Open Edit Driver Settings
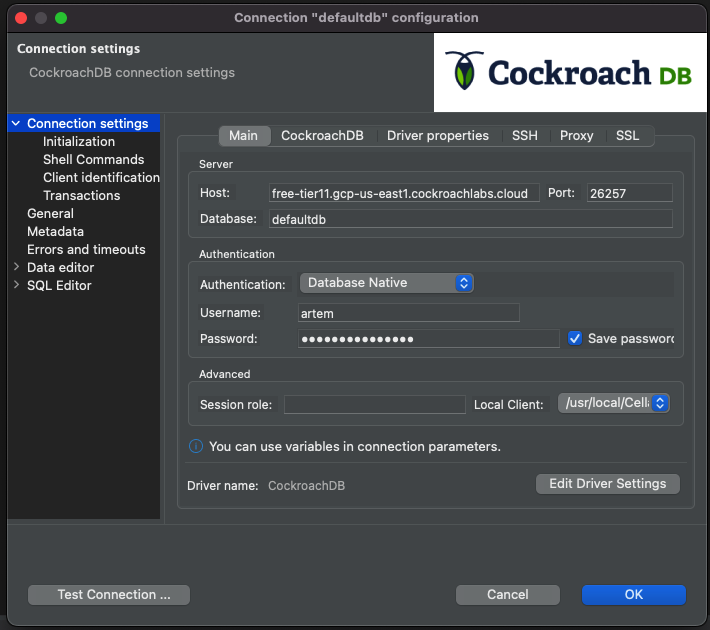This screenshot has height=630, width=710. point(608,484)
